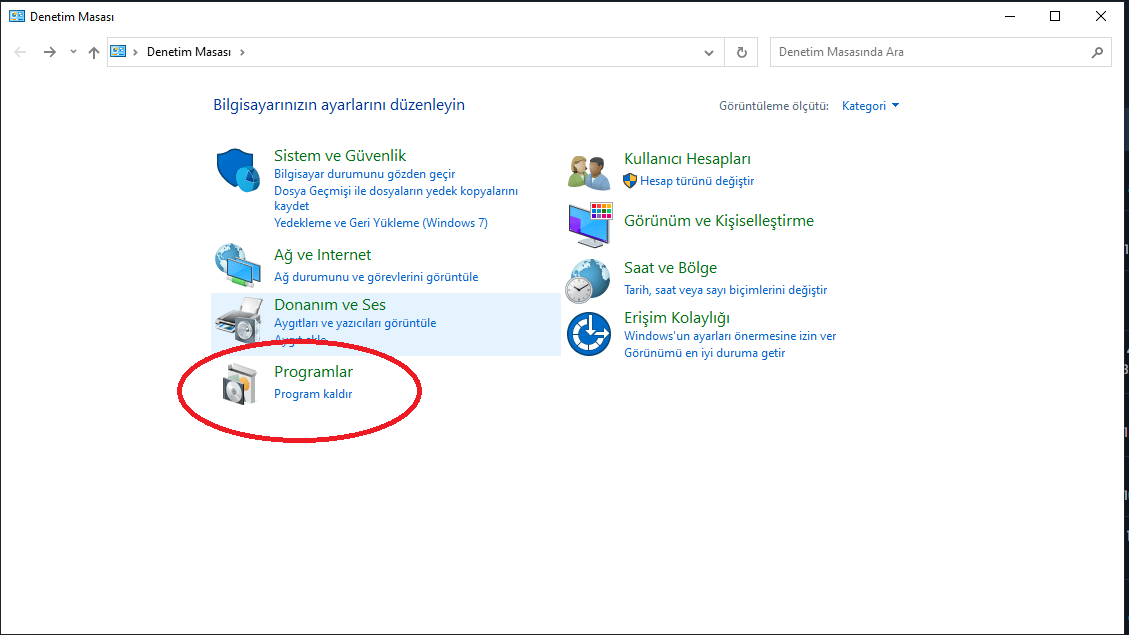This screenshot has width=1129, height=635.
Task: Go forward with the right arrow
Action: tap(50, 52)
